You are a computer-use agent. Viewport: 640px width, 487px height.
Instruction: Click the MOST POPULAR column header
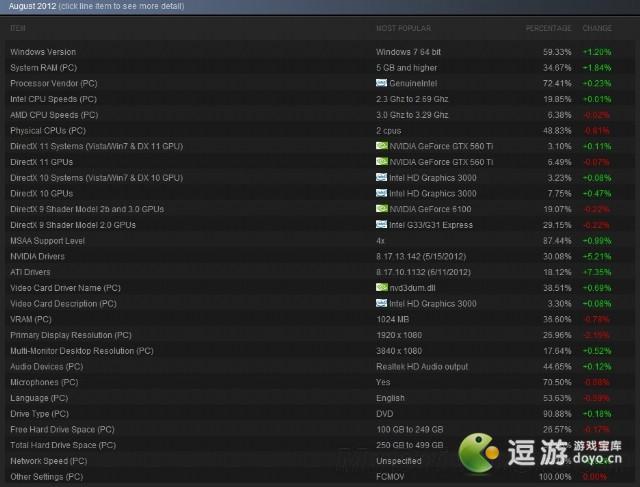tap(403, 28)
